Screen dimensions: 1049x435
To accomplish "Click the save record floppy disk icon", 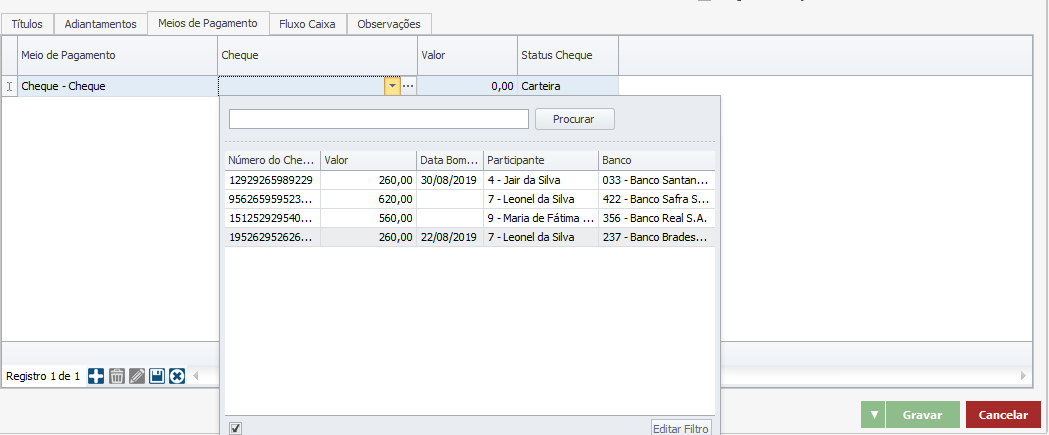I will point(157,376).
